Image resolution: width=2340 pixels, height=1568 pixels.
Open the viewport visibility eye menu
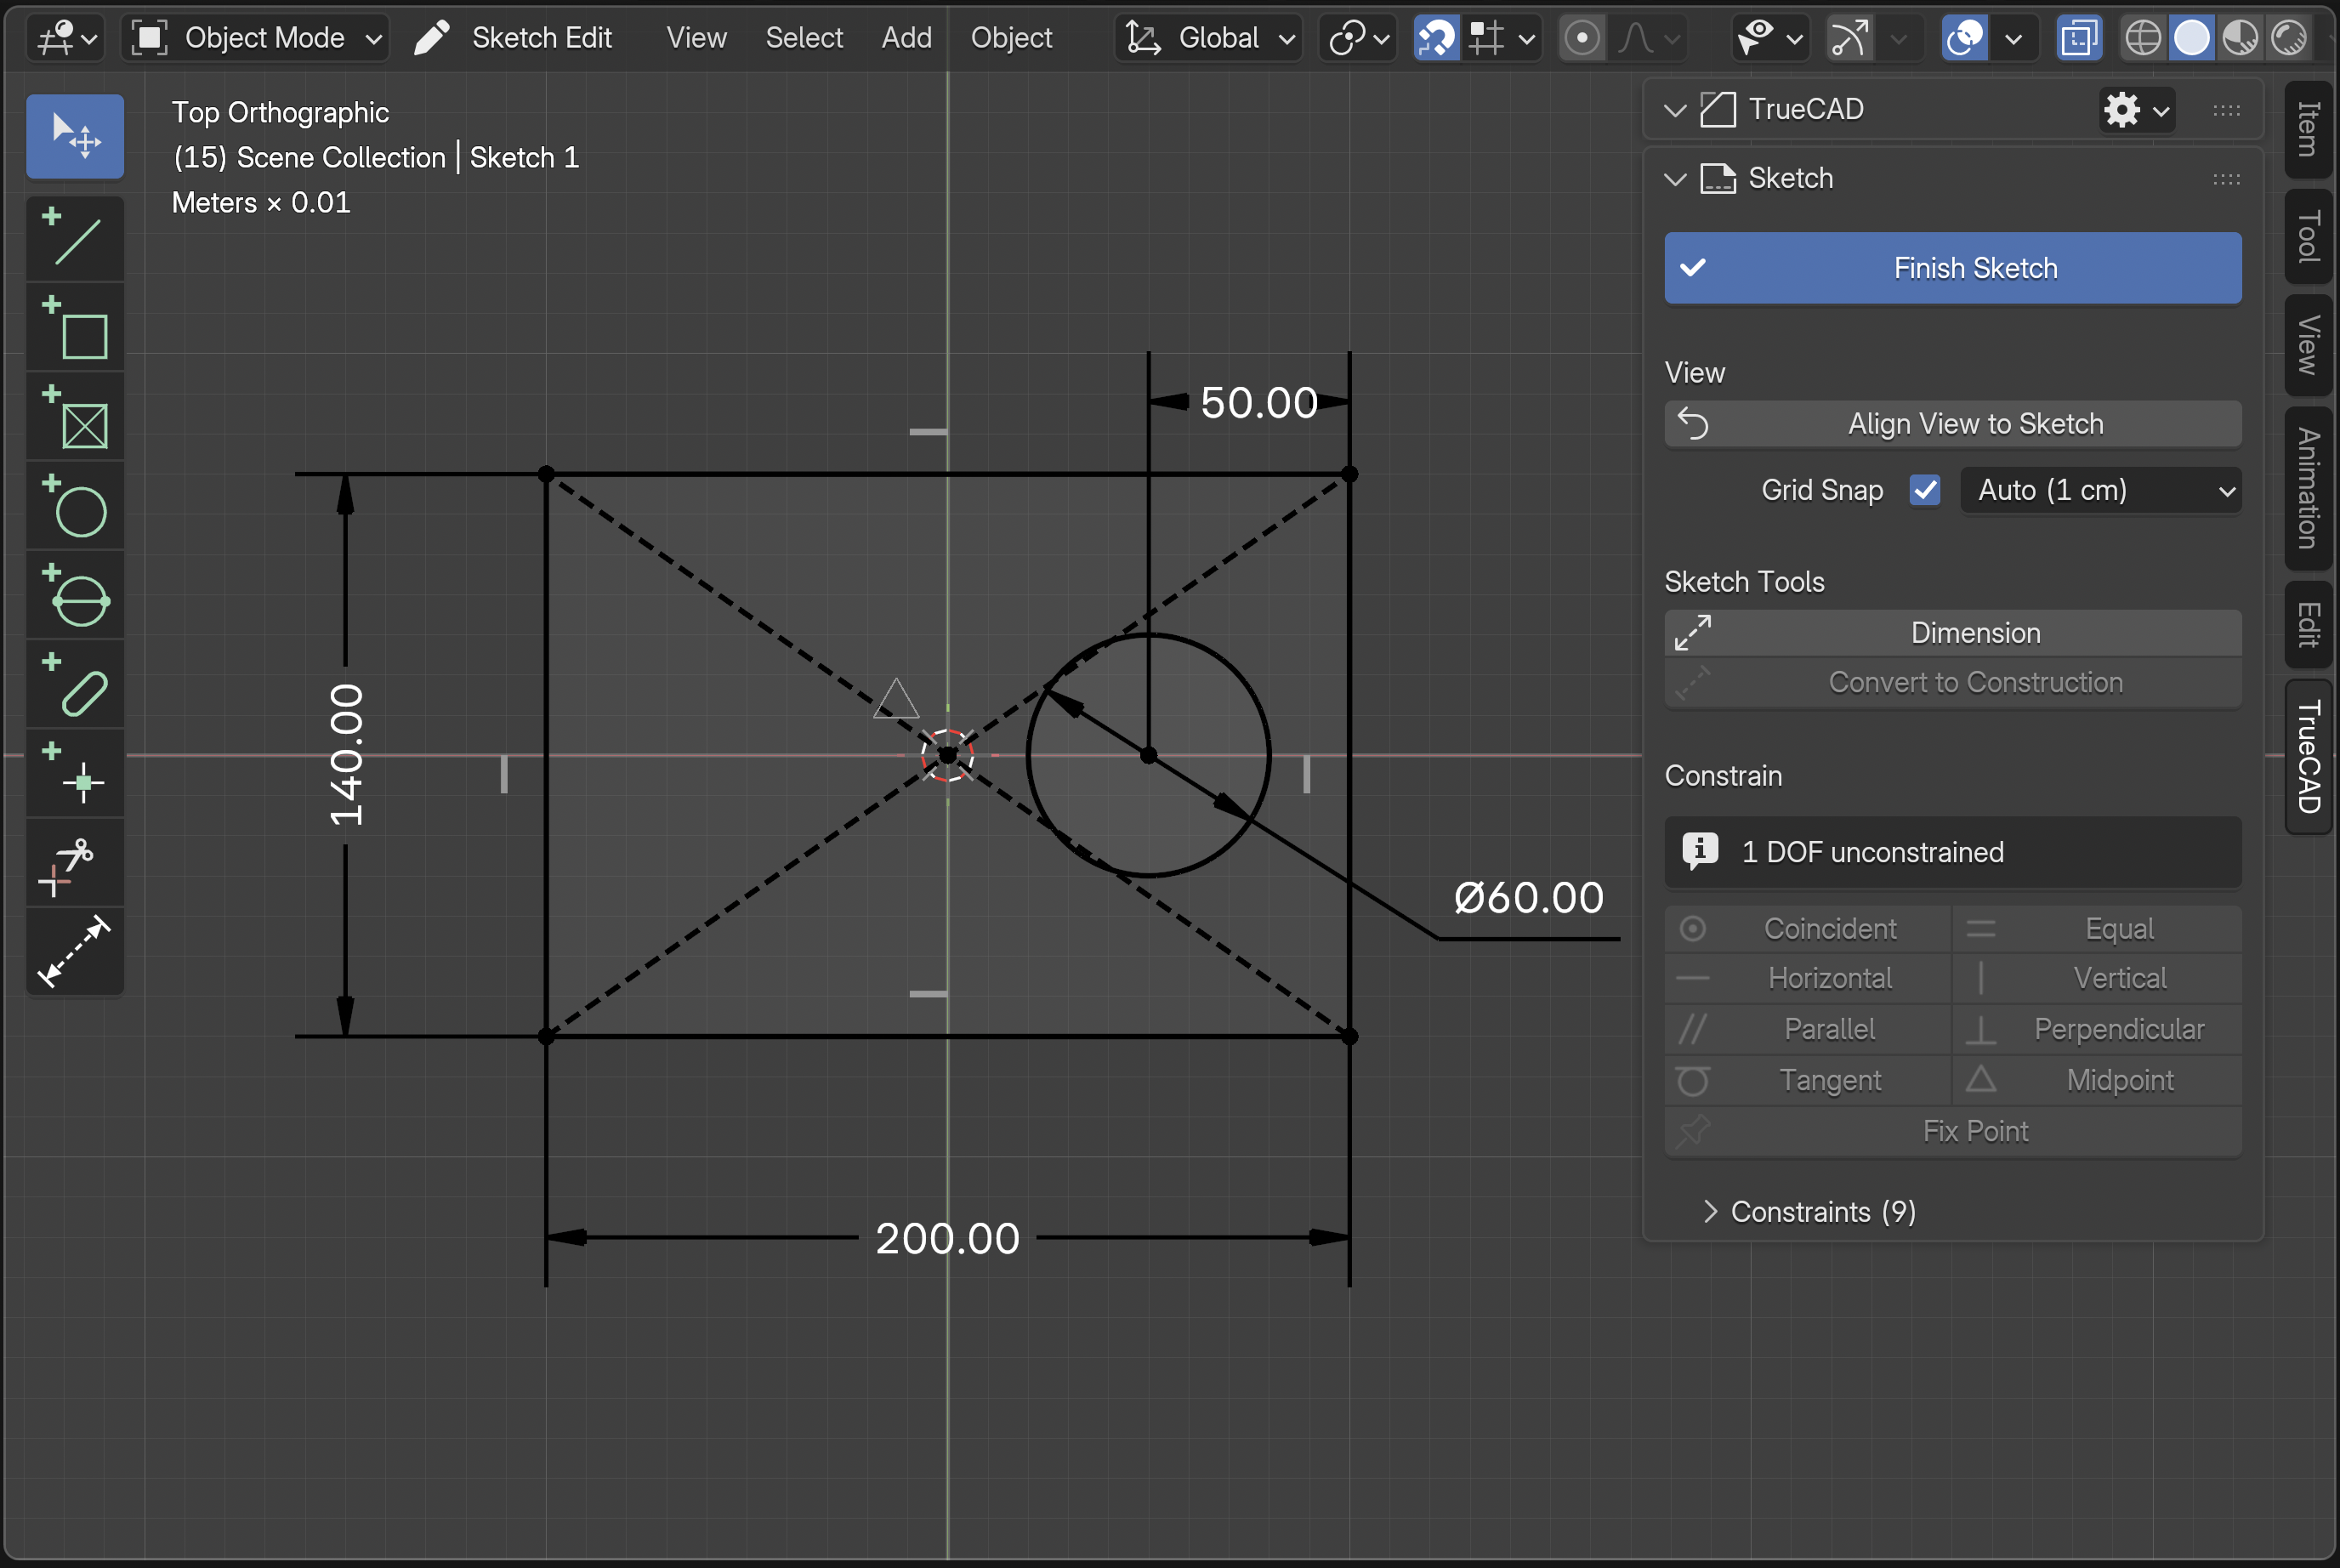1769,38
